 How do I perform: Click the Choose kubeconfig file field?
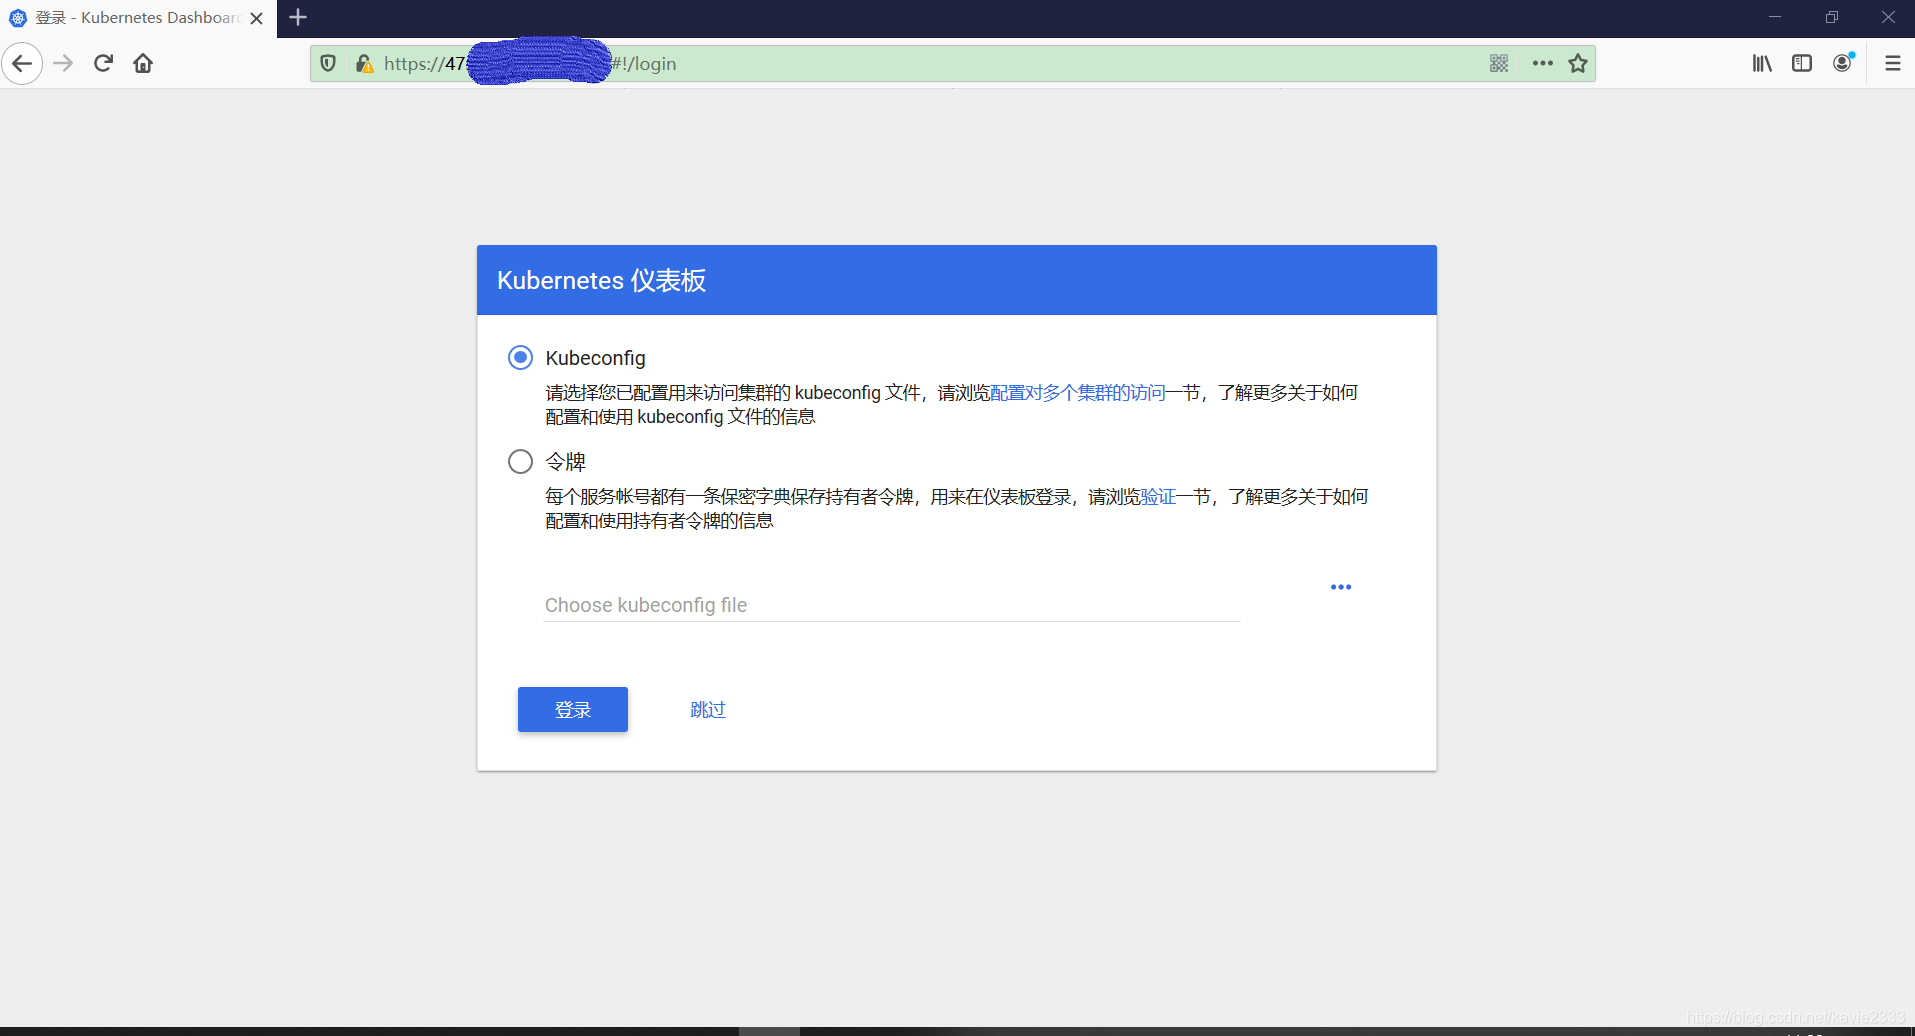(892, 605)
